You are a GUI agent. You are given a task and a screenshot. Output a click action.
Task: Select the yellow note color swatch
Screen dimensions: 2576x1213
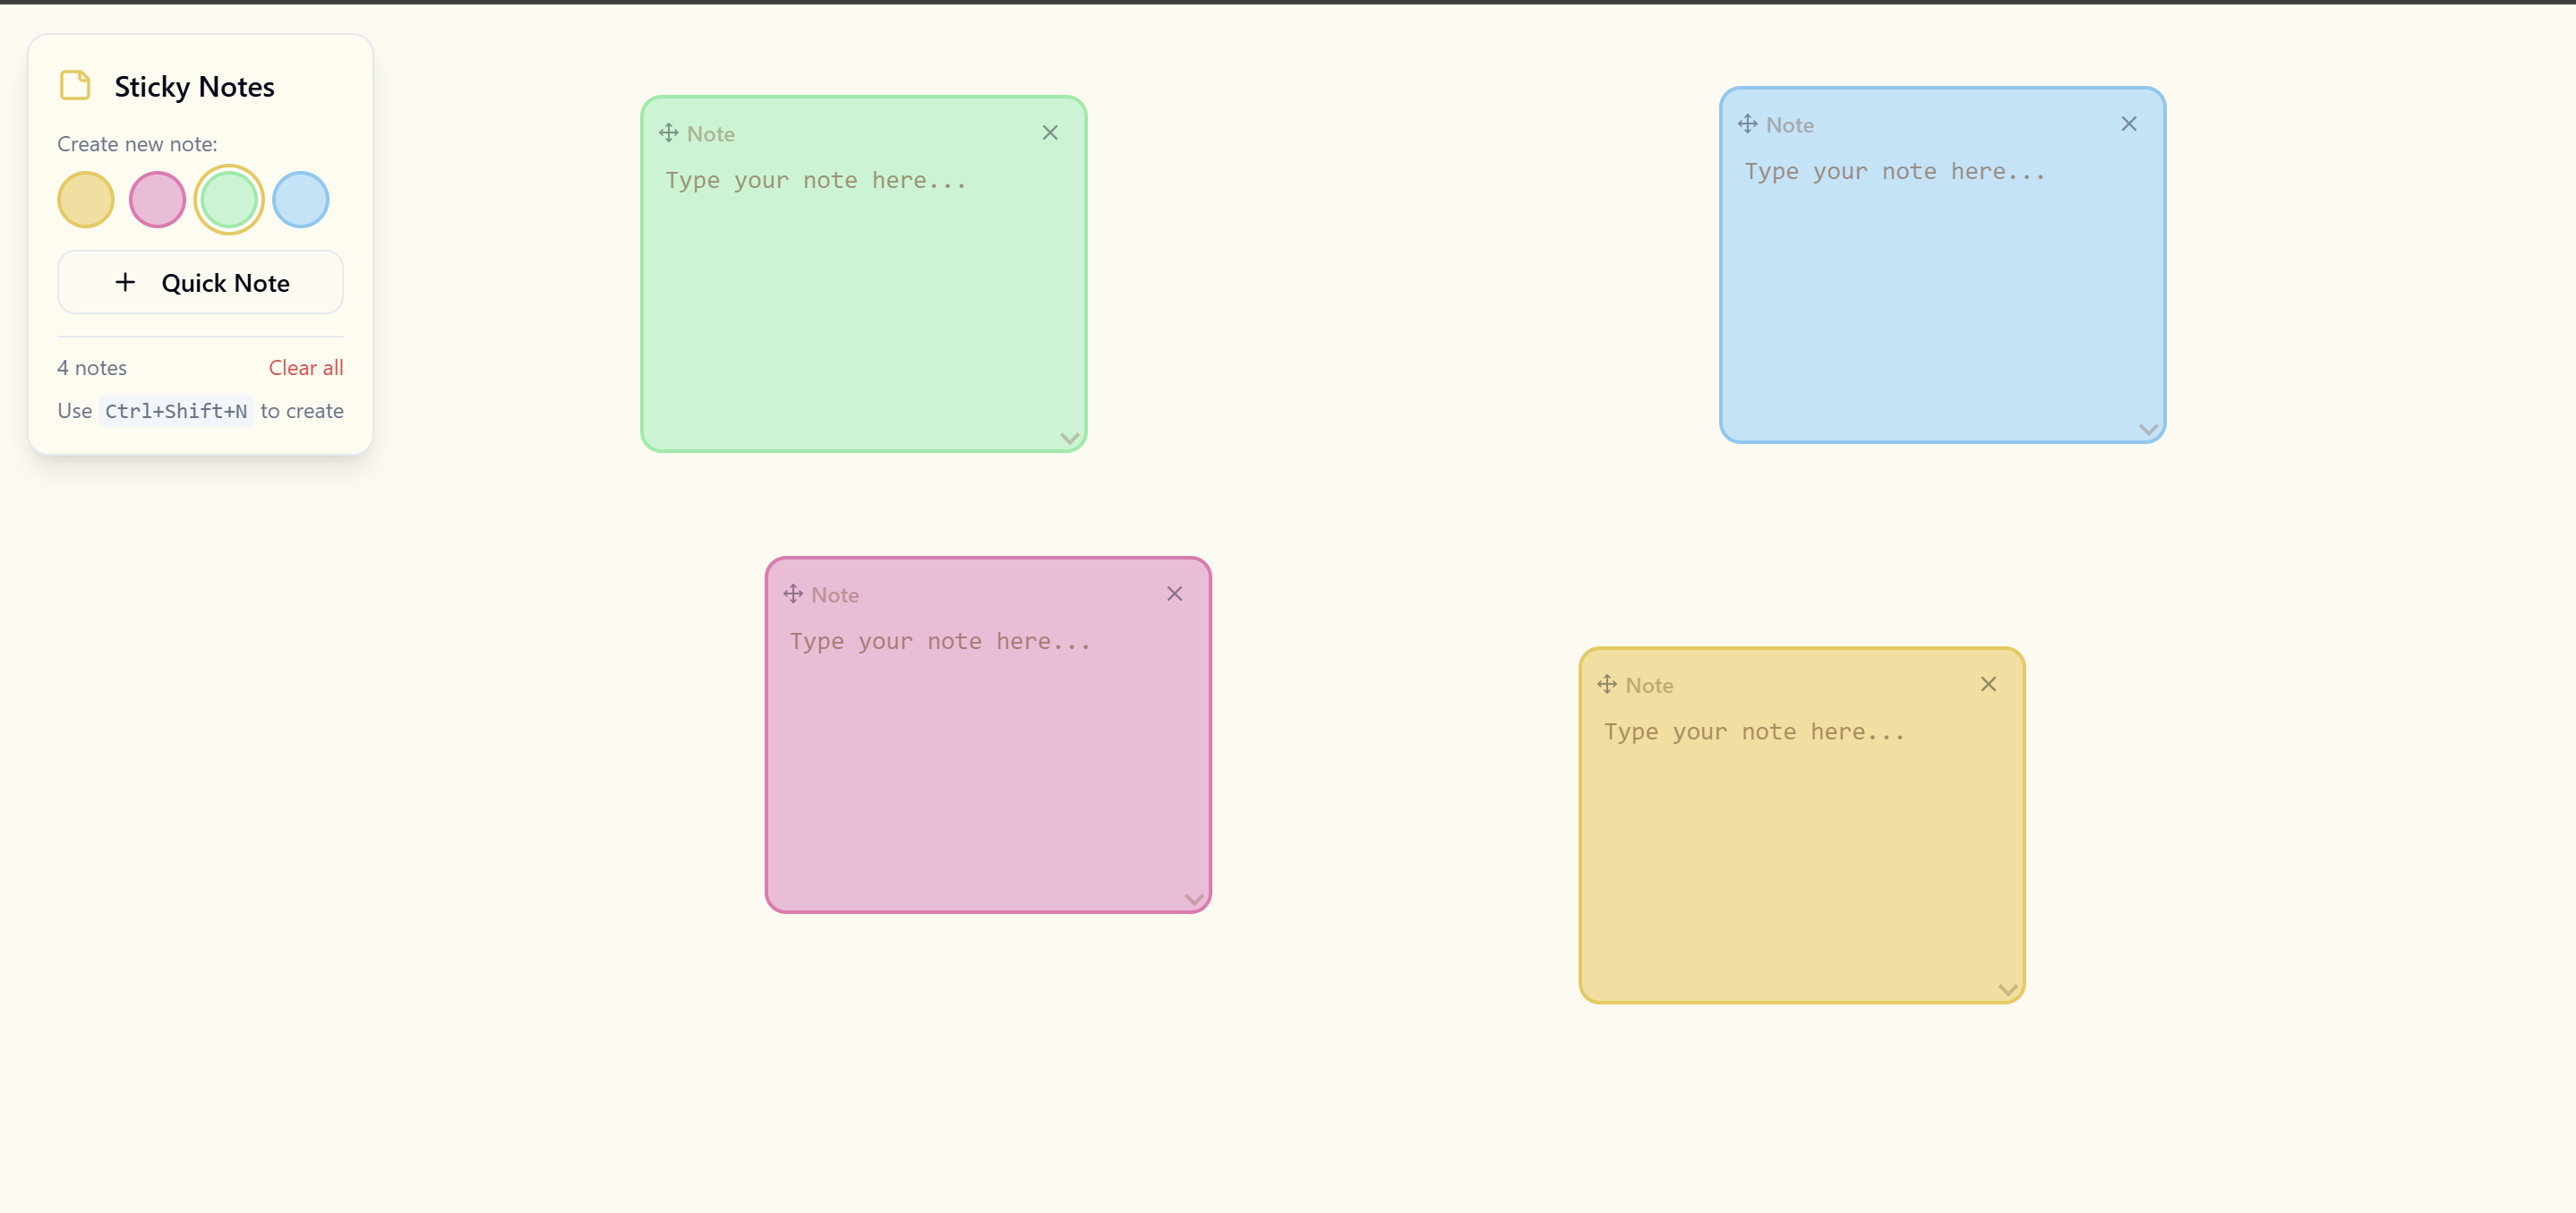(85, 200)
